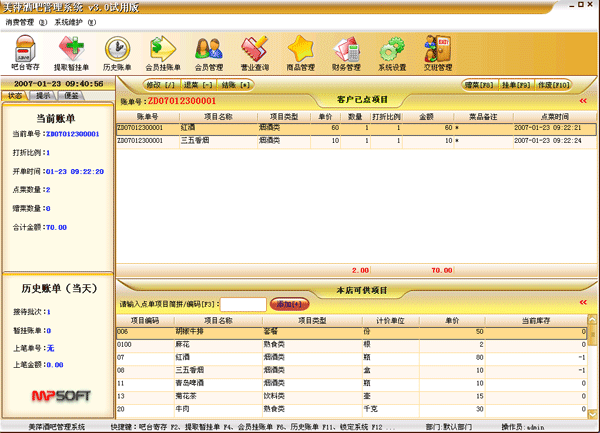
Task: Open the 系统维护 menu
Action: [69, 20]
